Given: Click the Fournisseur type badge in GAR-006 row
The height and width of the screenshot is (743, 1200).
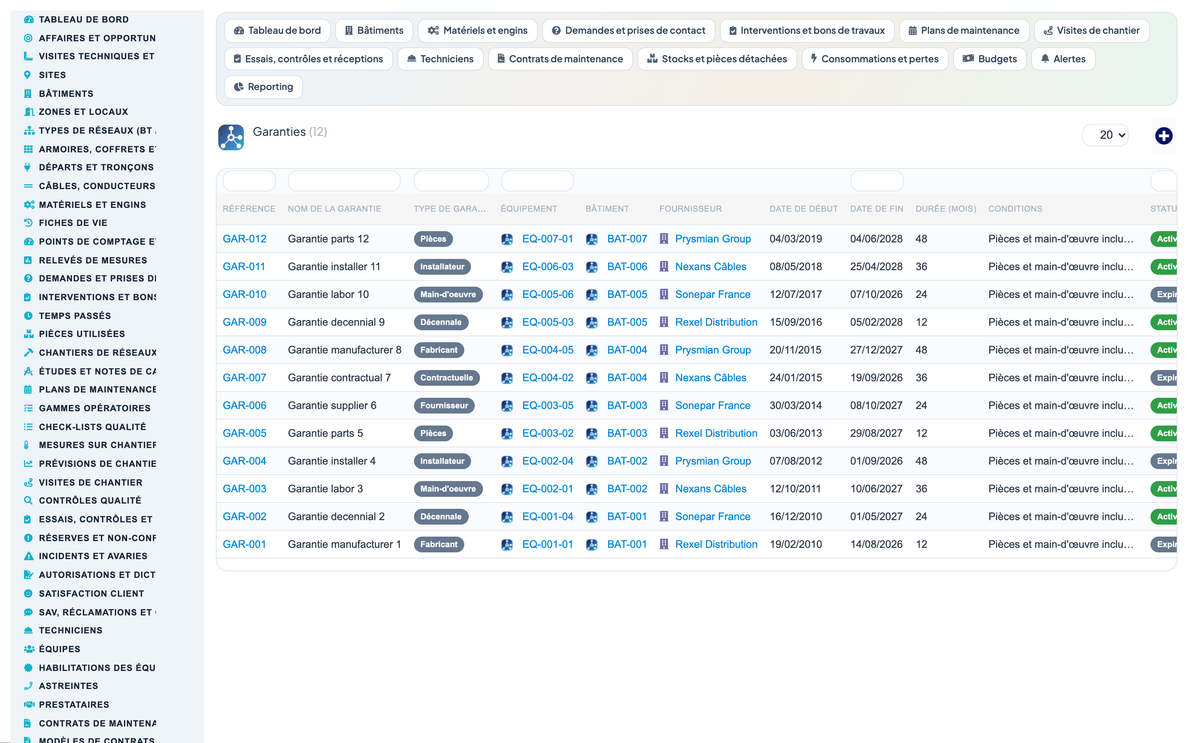Looking at the screenshot, I should click(445, 406).
